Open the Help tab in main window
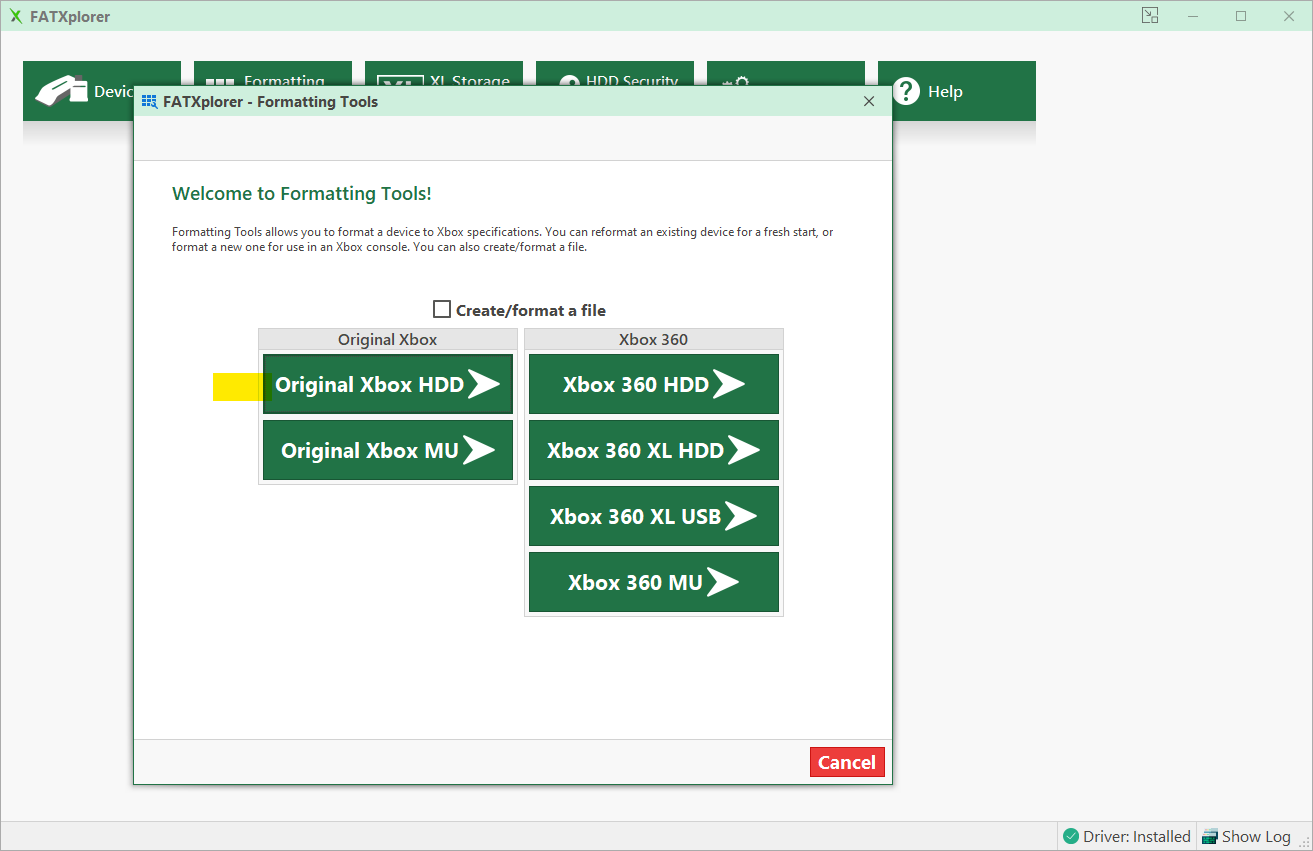Viewport: 1313px width, 851px height. click(957, 91)
